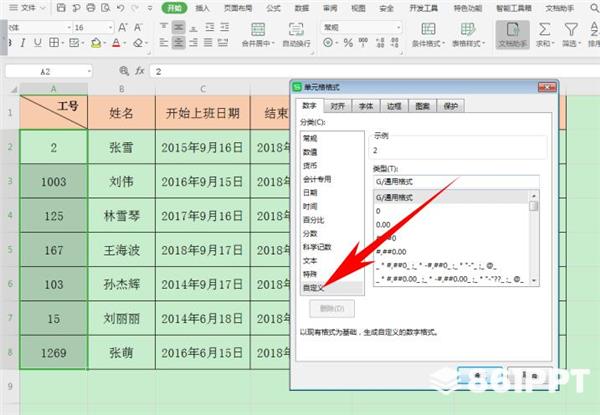This screenshot has height=415, width=600.
Task: Click the Document Assistant ribbon icon
Action: pyautogui.click(x=512, y=34)
